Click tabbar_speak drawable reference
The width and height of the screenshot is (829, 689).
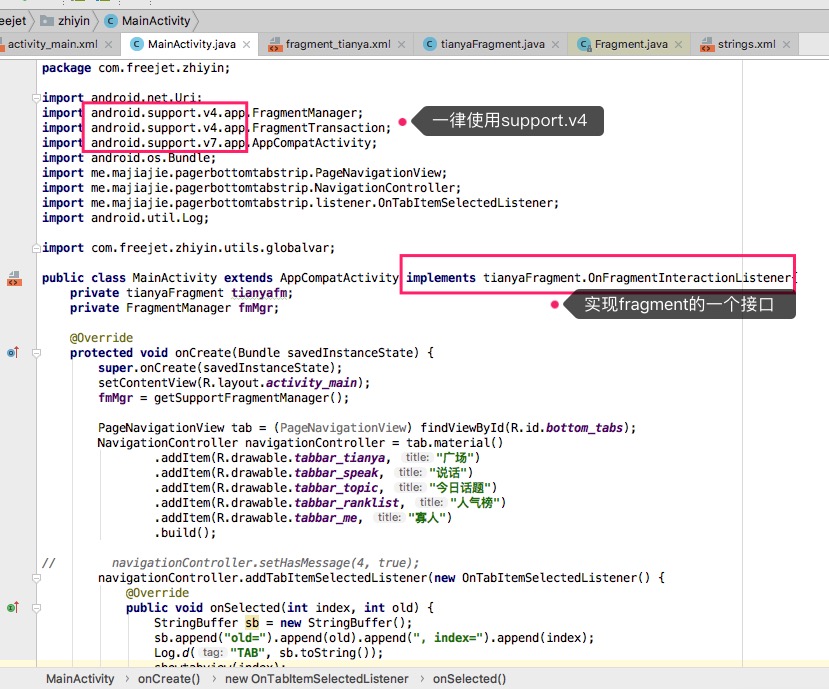click(x=336, y=473)
